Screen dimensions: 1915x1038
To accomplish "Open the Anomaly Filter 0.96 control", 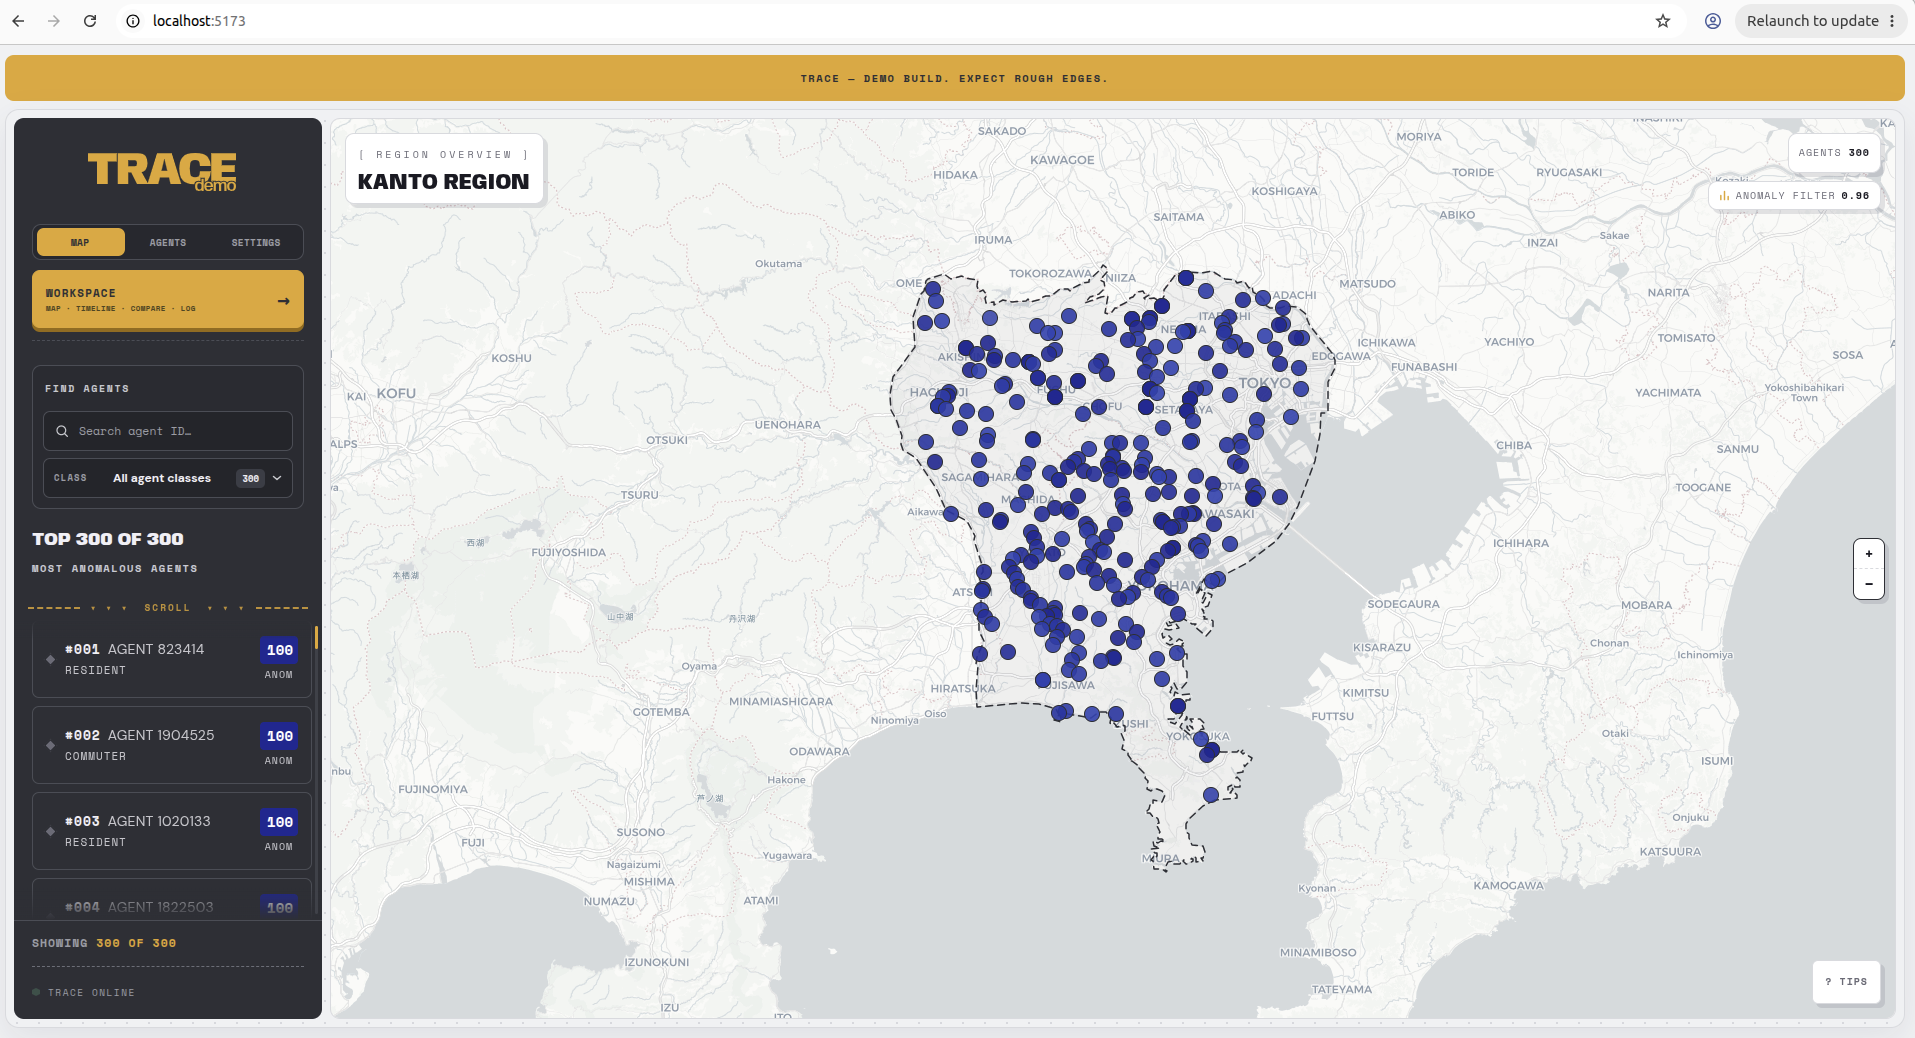I will [x=1794, y=196].
